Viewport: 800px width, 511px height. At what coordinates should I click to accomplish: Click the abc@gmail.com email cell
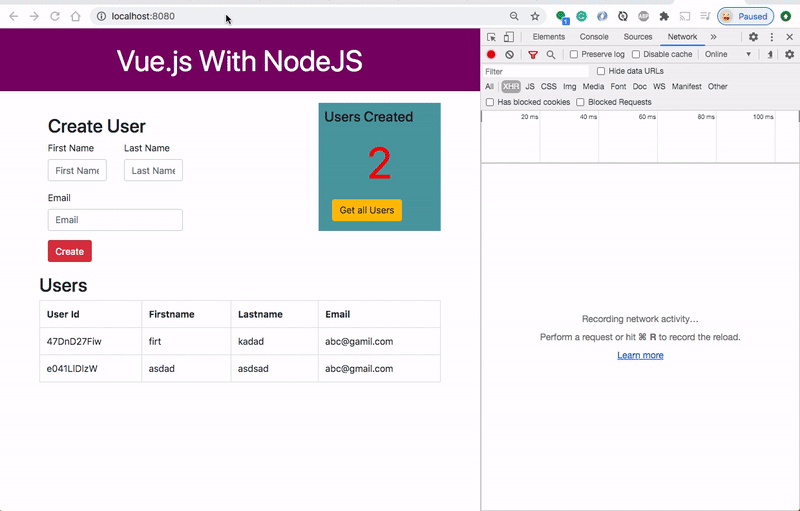coord(379,368)
